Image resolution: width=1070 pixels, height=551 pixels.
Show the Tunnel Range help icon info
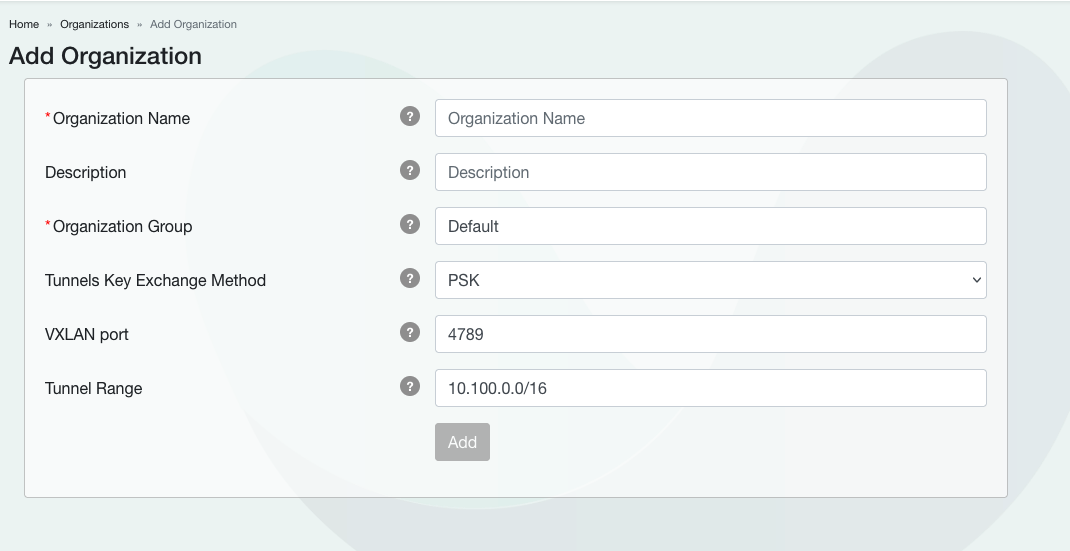409,386
